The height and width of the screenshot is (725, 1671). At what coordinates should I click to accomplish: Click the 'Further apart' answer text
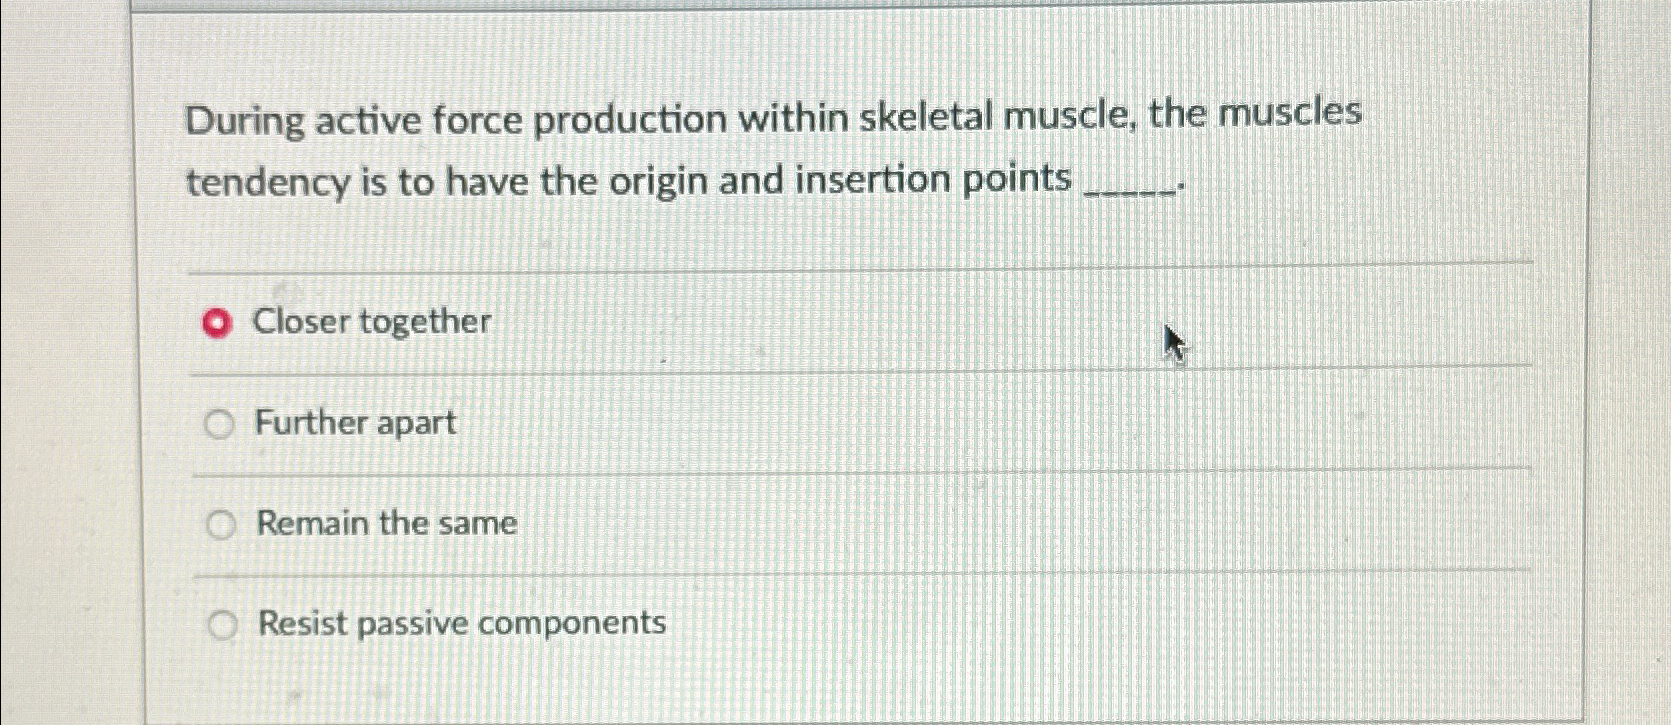tap(355, 422)
